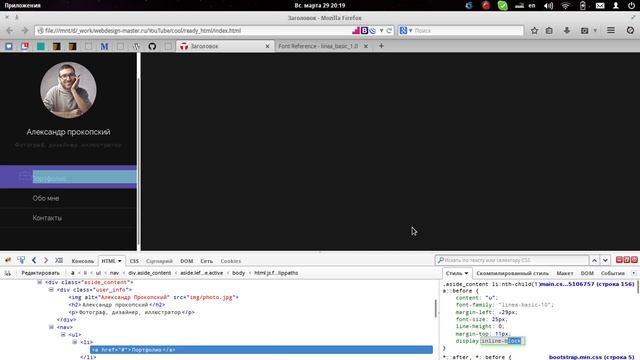Click the Обо мне sidebar link

(46, 198)
